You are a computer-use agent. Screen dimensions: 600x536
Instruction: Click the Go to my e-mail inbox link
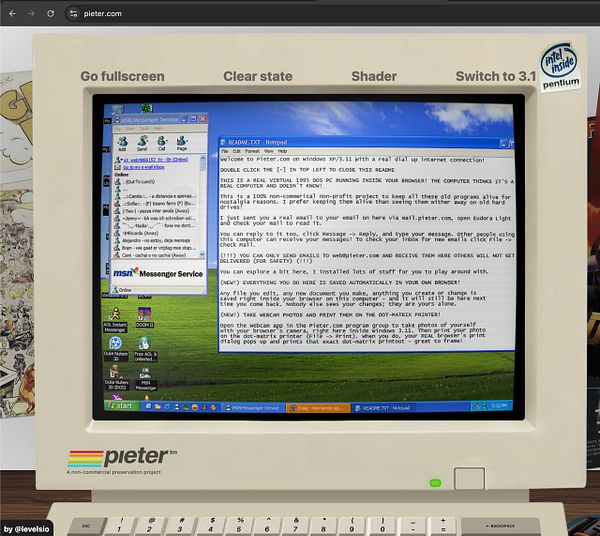pyautogui.click(x=144, y=167)
